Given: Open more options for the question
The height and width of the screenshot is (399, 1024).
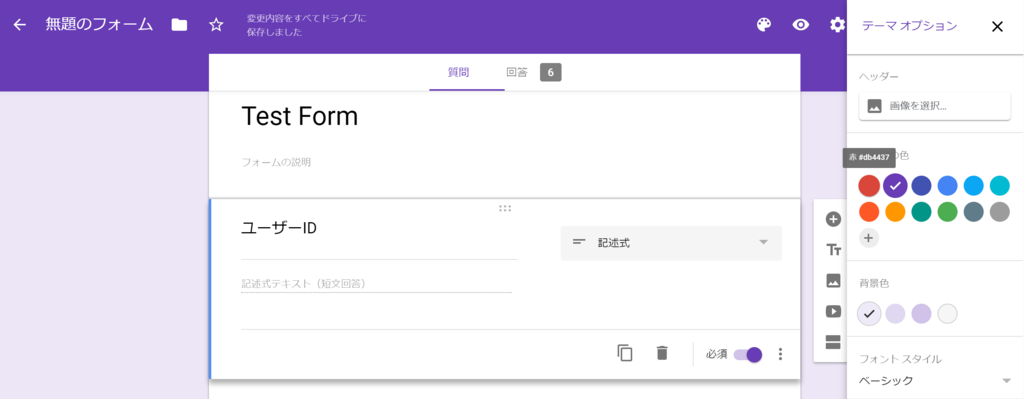Looking at the screenshot, I should click(780, 354).
